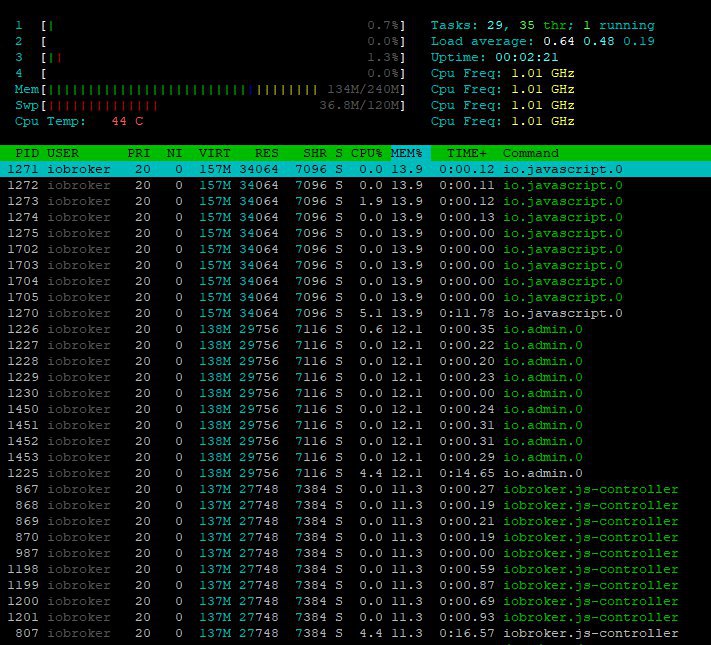Image resolution: width=711 pixels, height=645 pixels.
Task: Sort by SHR column header
Action: [x=315, y=153]
